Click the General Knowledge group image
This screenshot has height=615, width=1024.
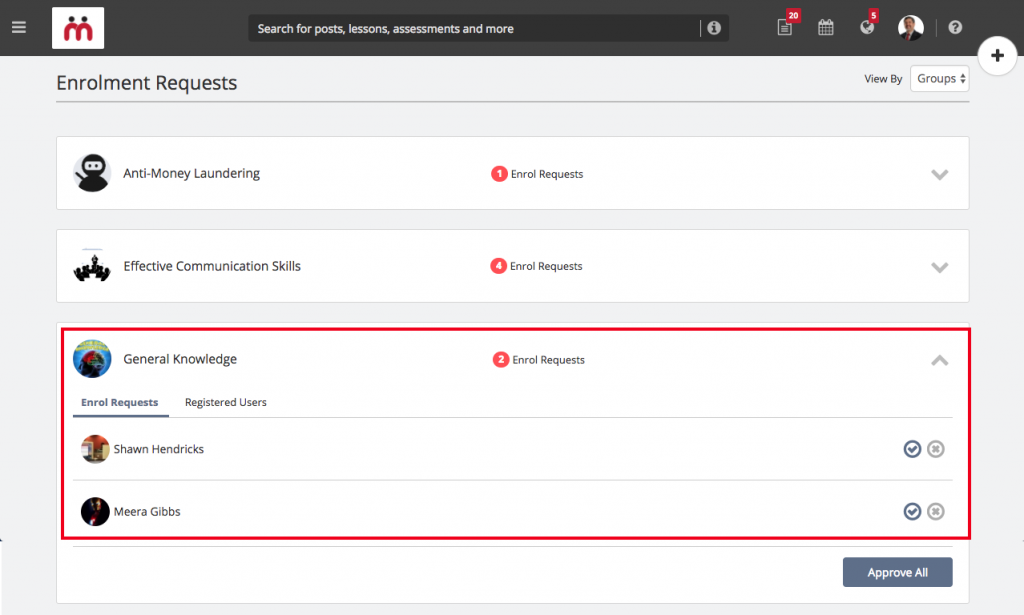point(92,358)
